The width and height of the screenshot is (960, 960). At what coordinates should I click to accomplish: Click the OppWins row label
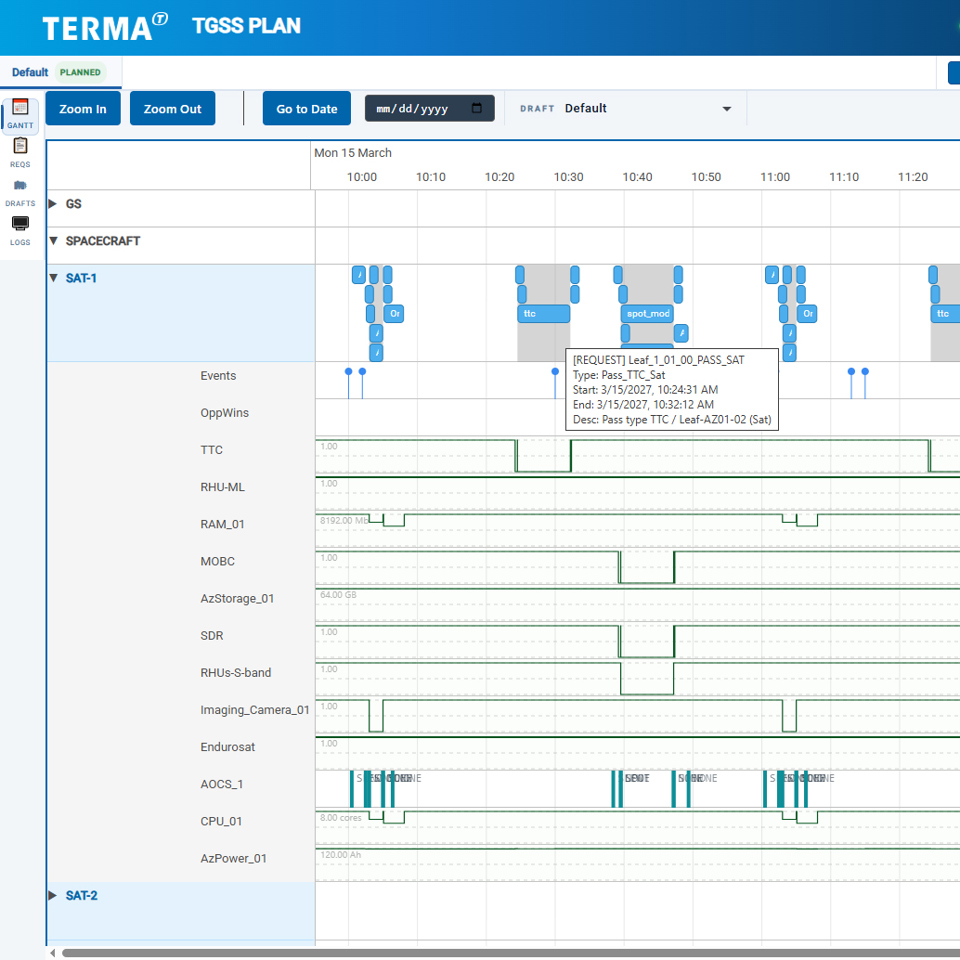(225, 413)
